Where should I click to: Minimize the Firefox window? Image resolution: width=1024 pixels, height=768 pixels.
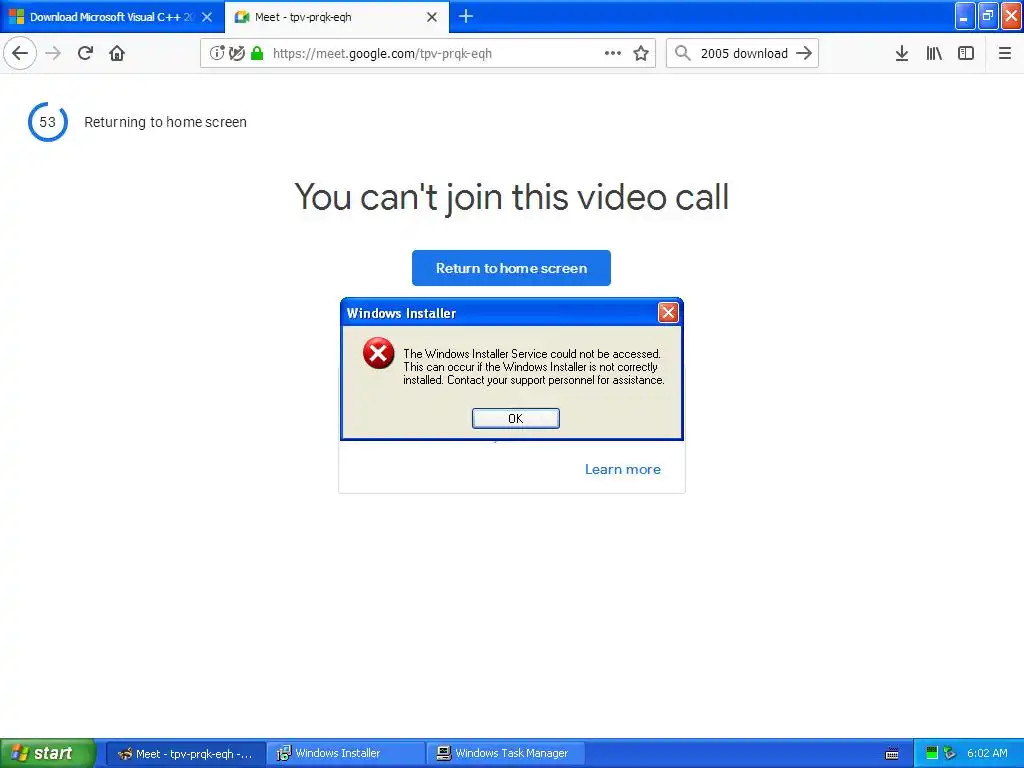[965, 16]
